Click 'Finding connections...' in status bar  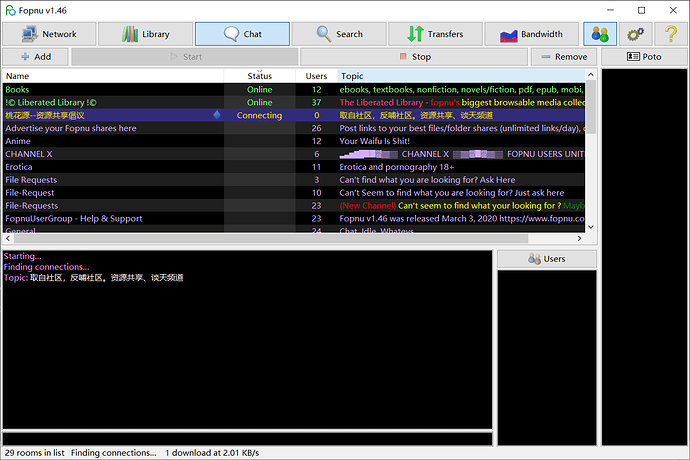pos(114,453)
